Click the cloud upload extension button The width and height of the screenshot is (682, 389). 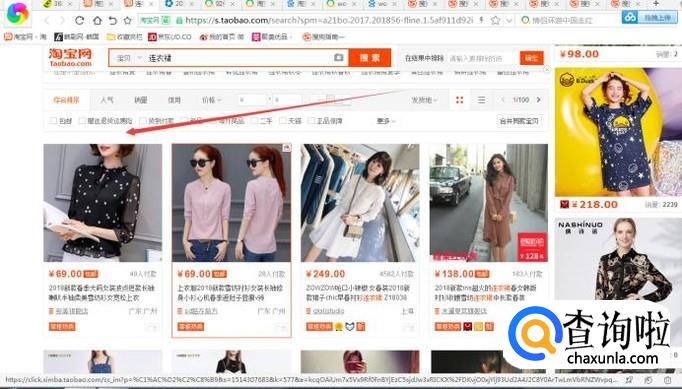pyautogui.click(x=649, y=18)
